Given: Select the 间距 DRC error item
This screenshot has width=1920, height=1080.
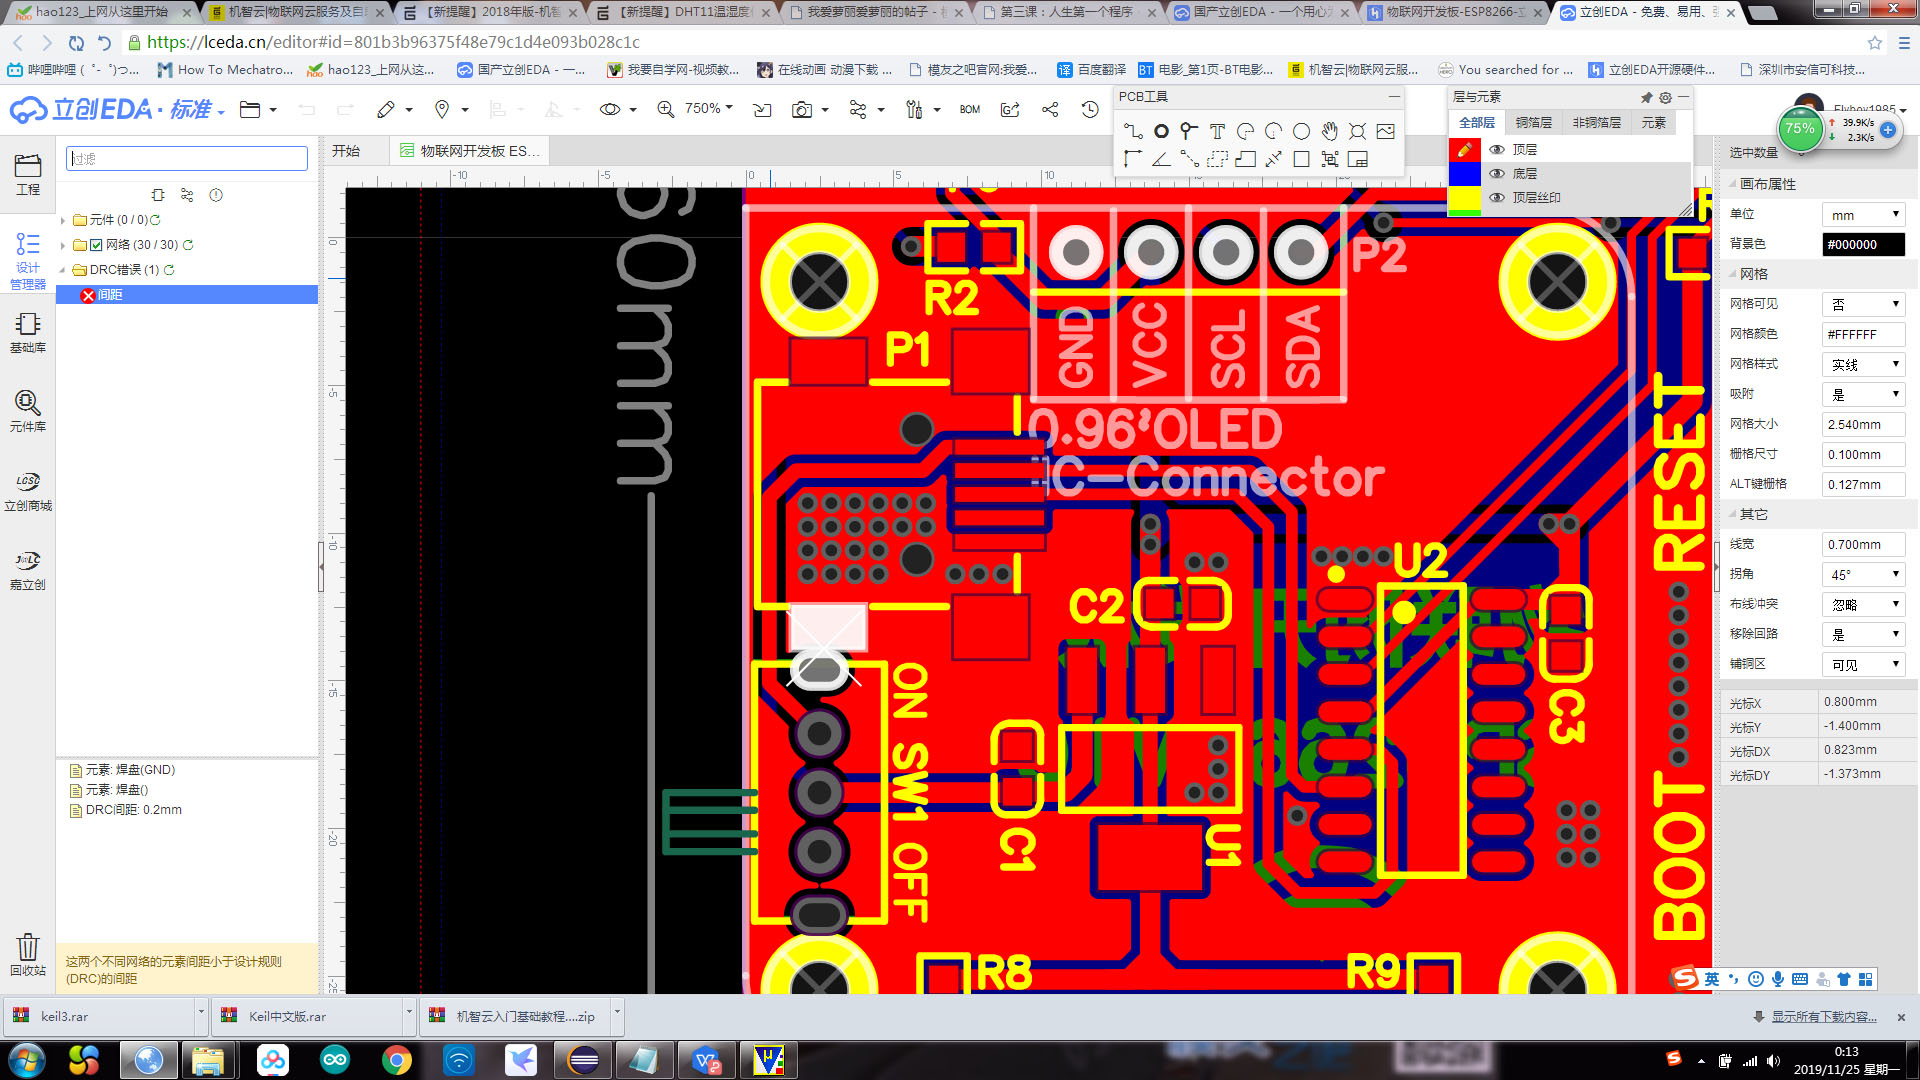Looking at the screenshot, I should point(187,295).
